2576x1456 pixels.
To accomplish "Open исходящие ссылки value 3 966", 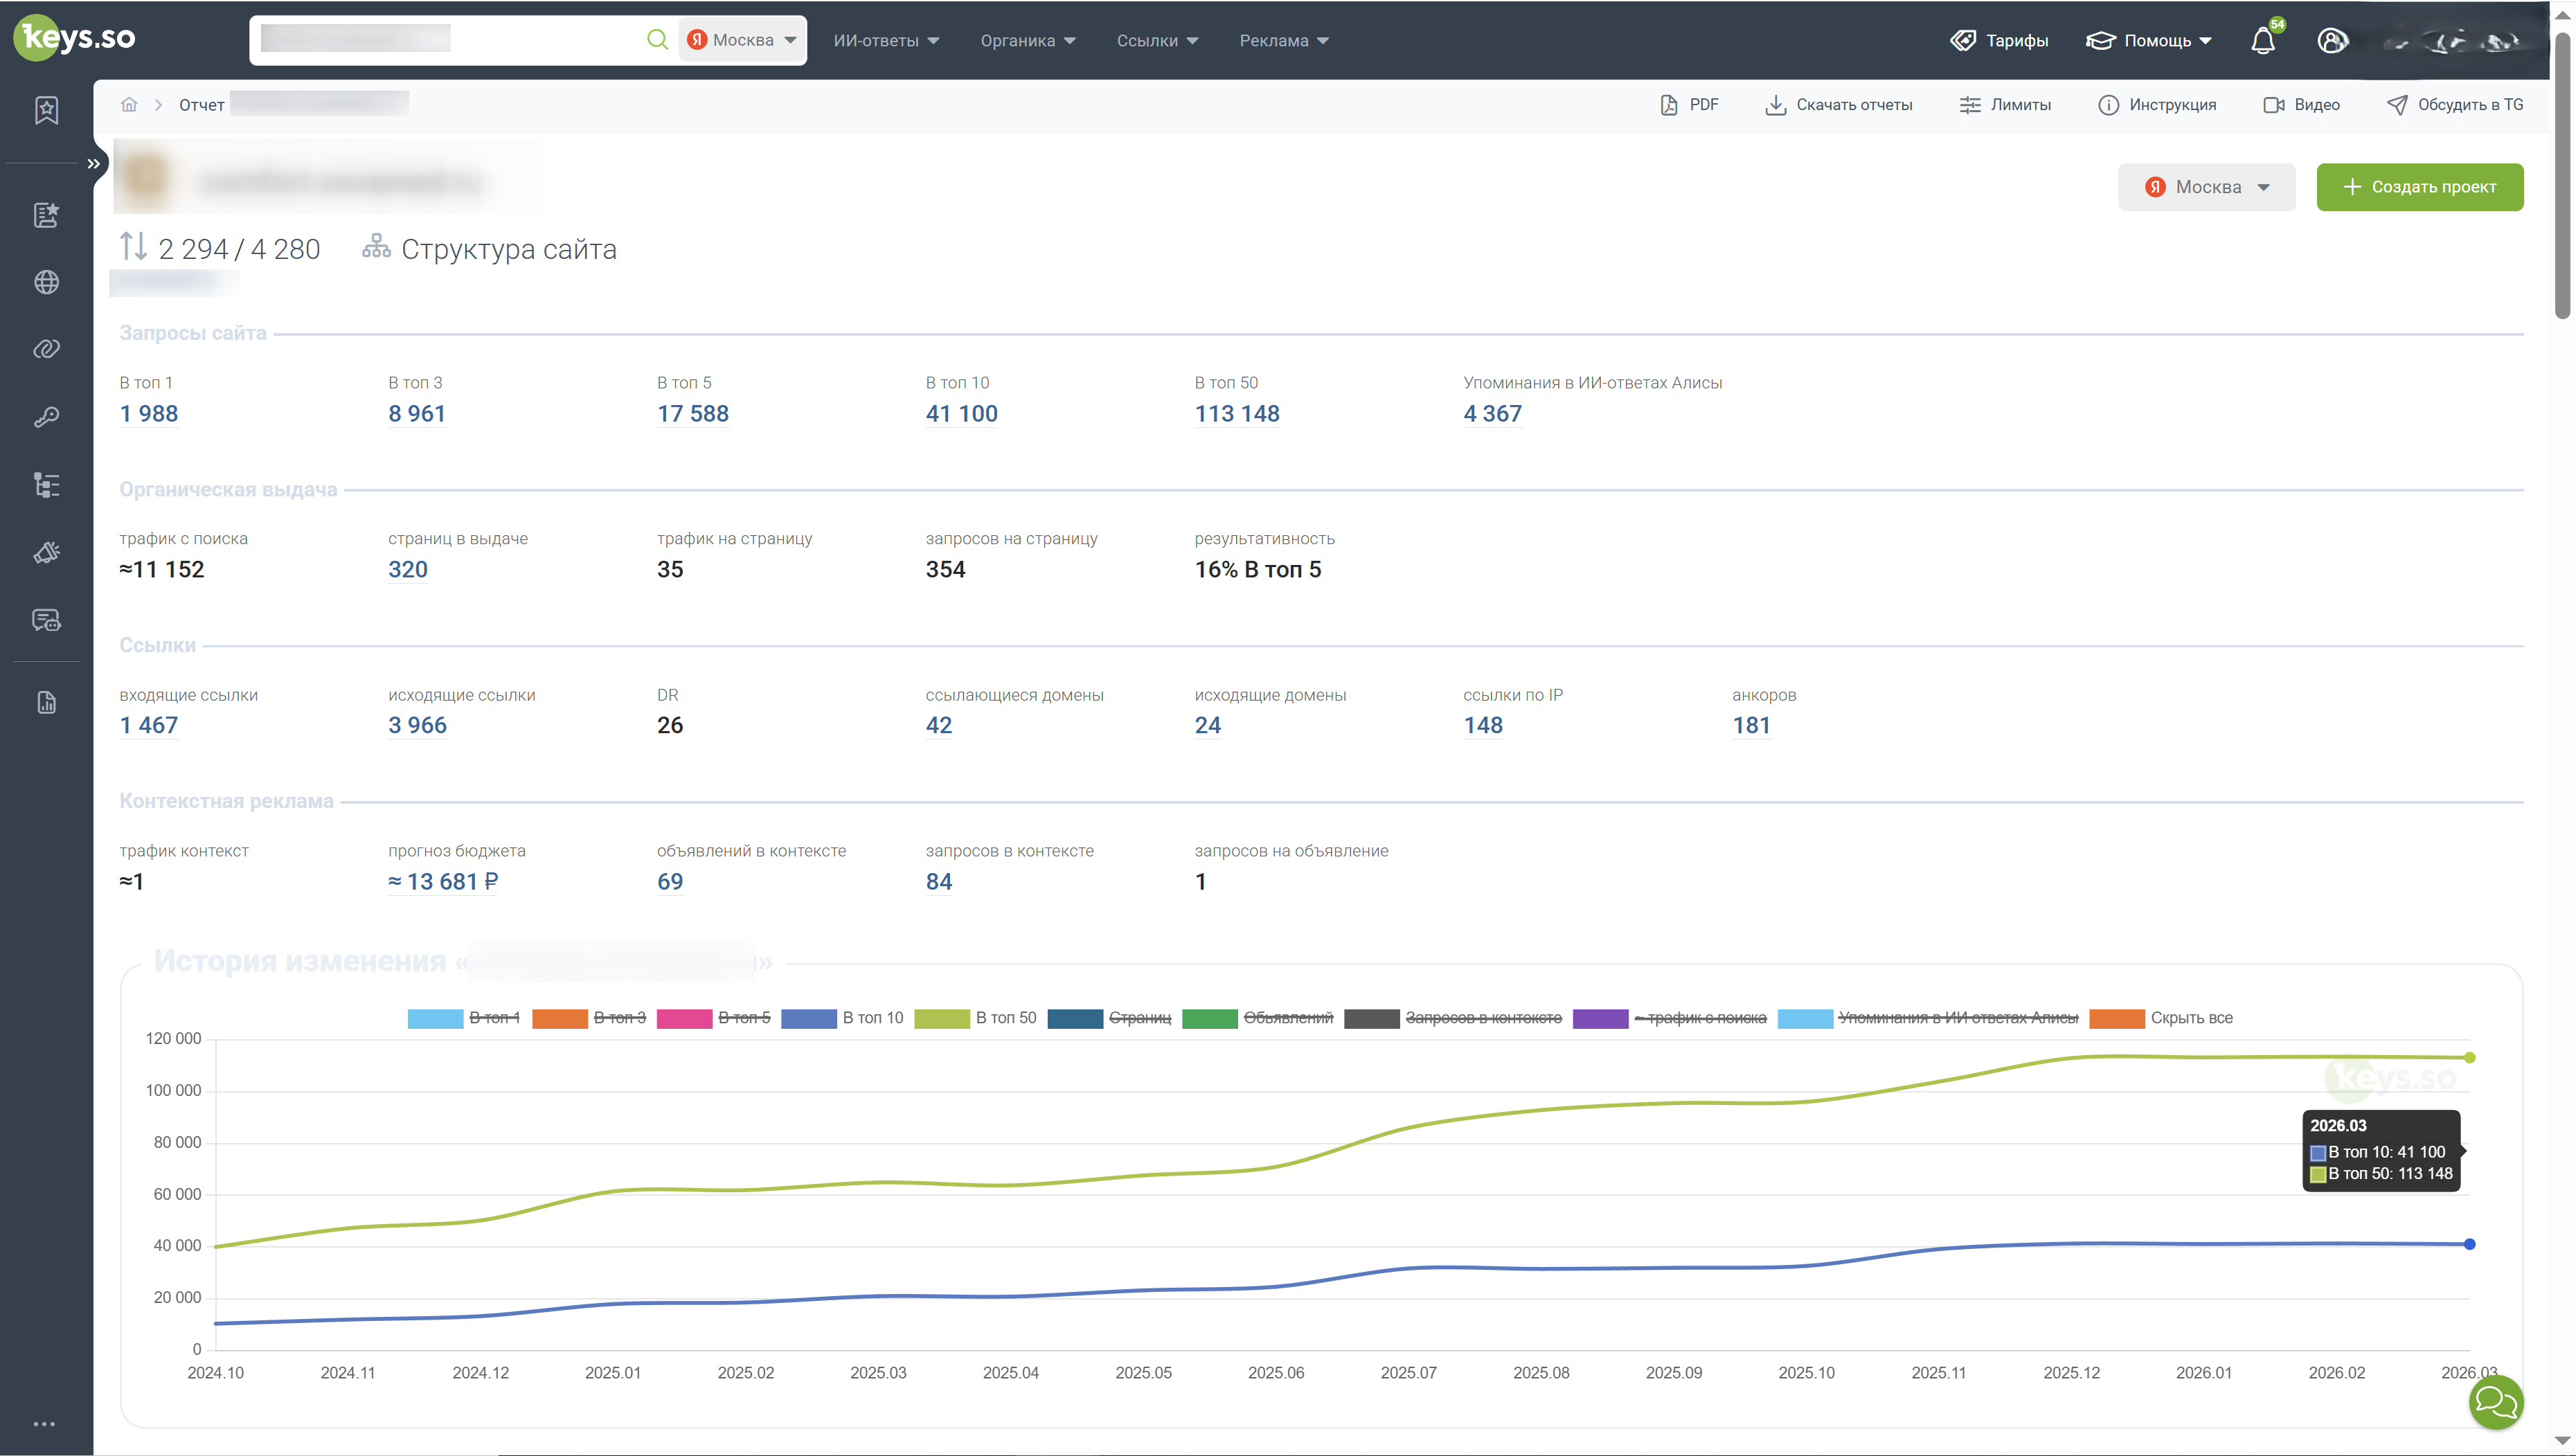I will click(417, 726).
